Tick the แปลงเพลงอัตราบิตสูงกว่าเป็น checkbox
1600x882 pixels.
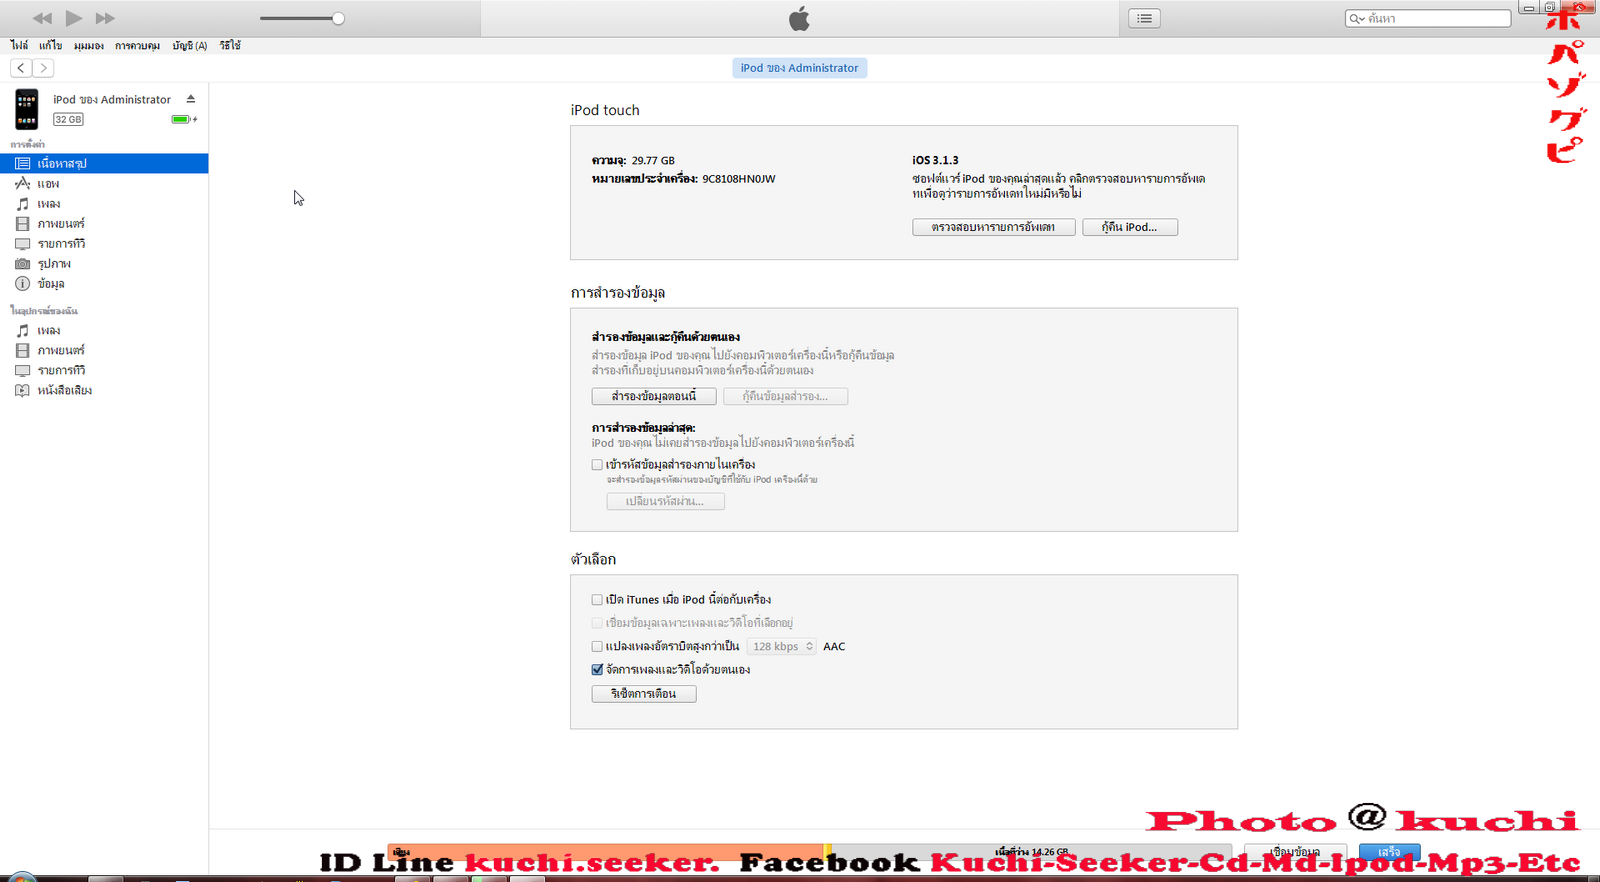tap(597, 647)
